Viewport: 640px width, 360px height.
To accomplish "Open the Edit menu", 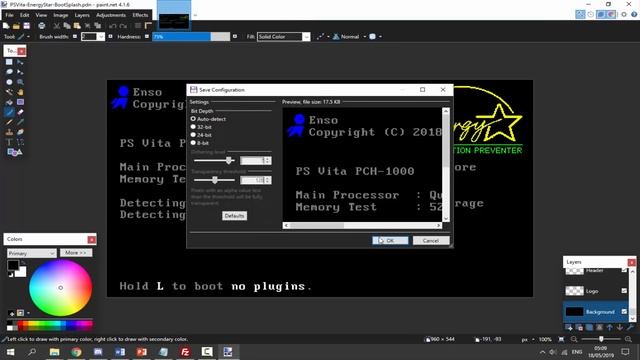I will (24, 15).
